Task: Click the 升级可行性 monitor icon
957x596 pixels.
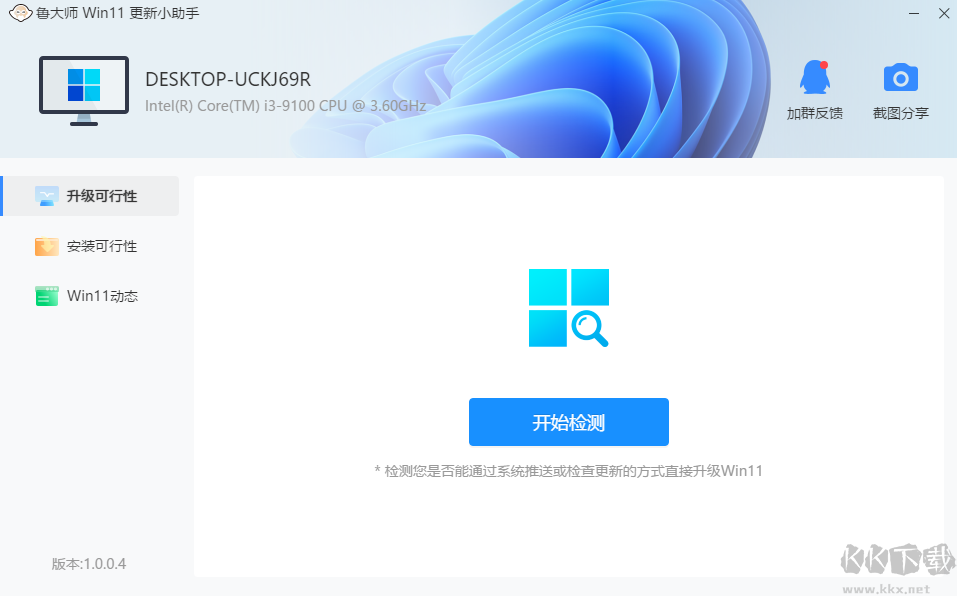Action: [x=46, y=196]
